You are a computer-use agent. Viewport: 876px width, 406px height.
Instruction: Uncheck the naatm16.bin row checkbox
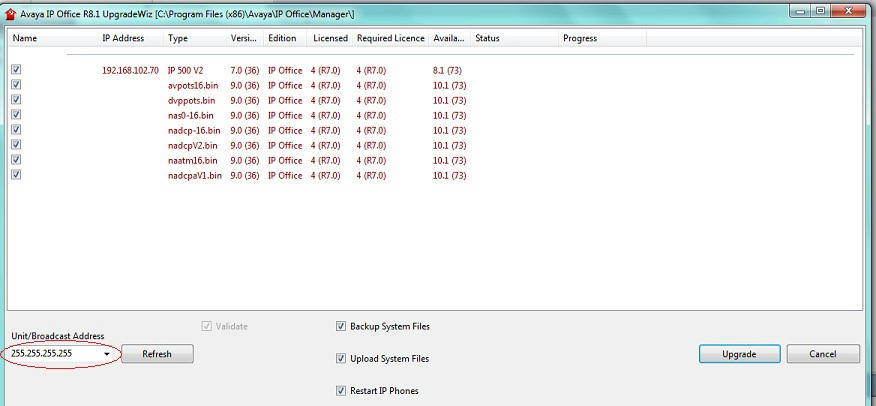tap(16, 160)
